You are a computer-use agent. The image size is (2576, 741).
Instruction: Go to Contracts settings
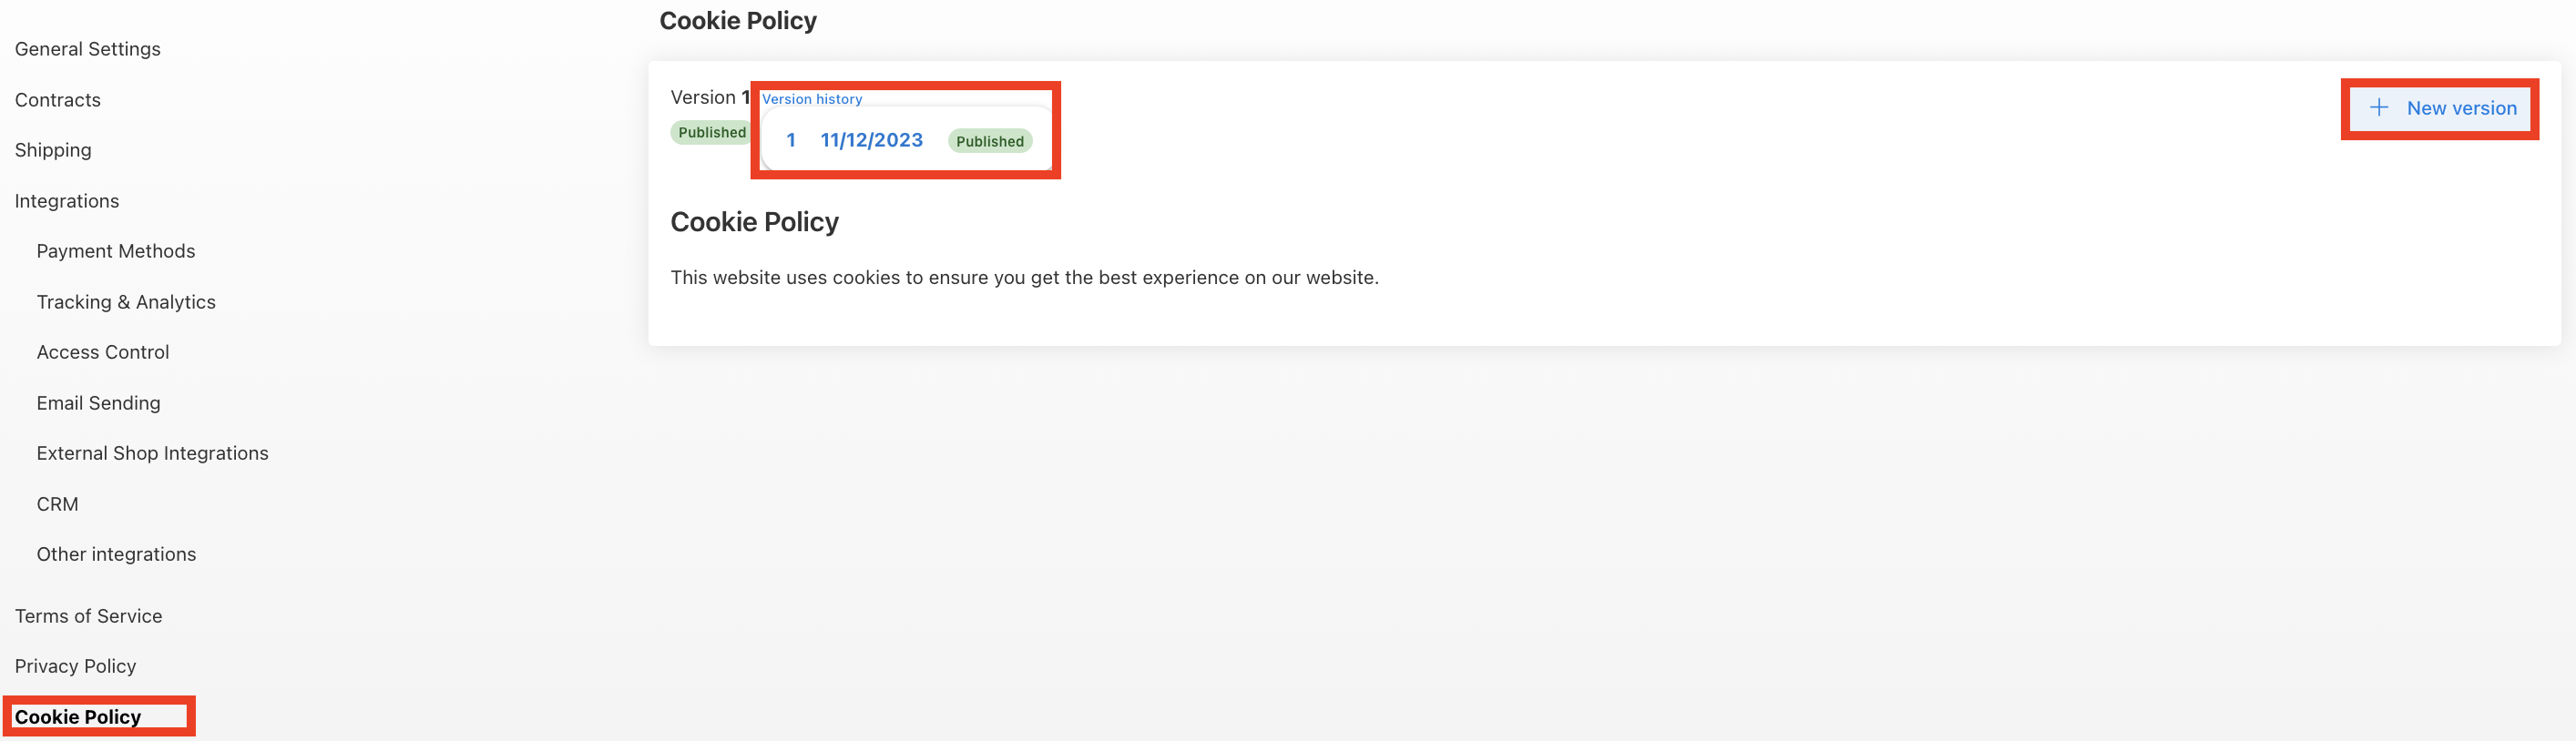pos(57,100)
